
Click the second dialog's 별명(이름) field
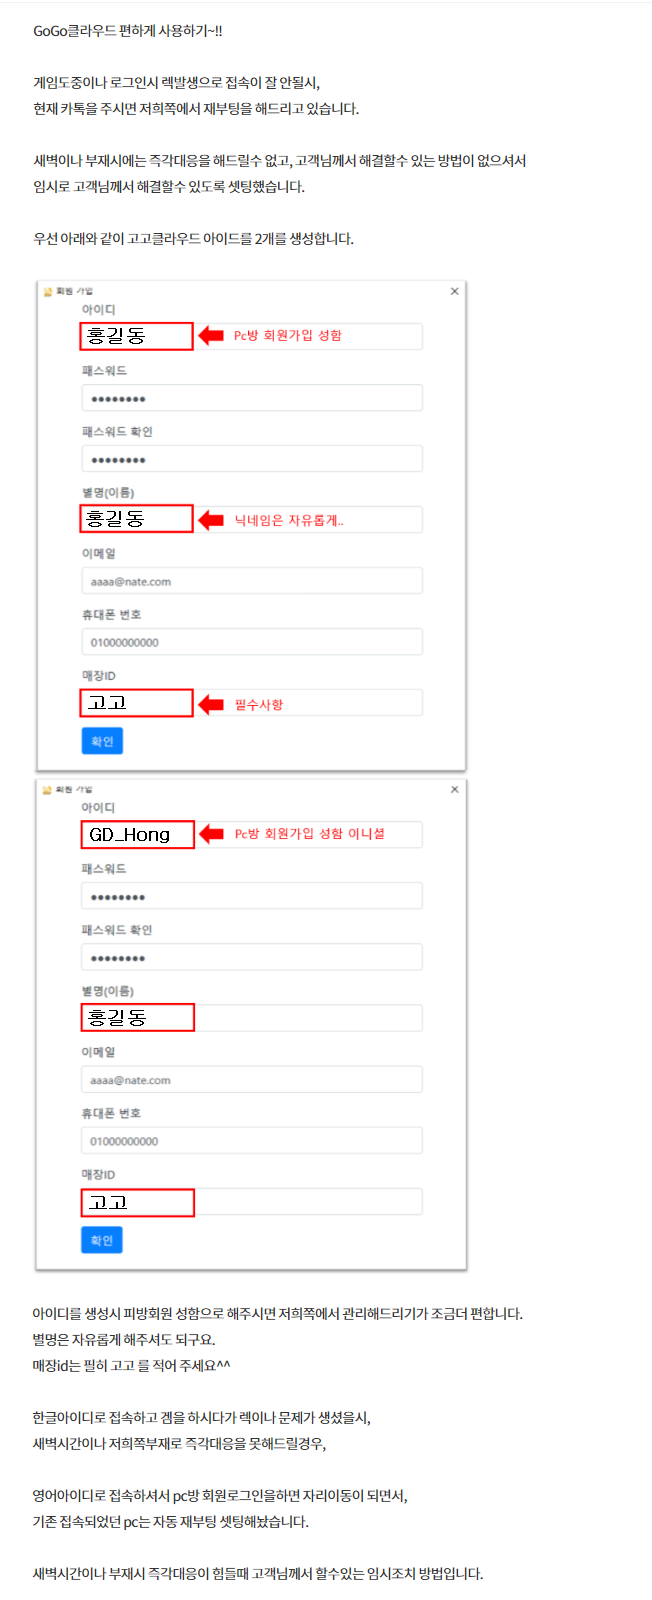(x=252, y=1018)
